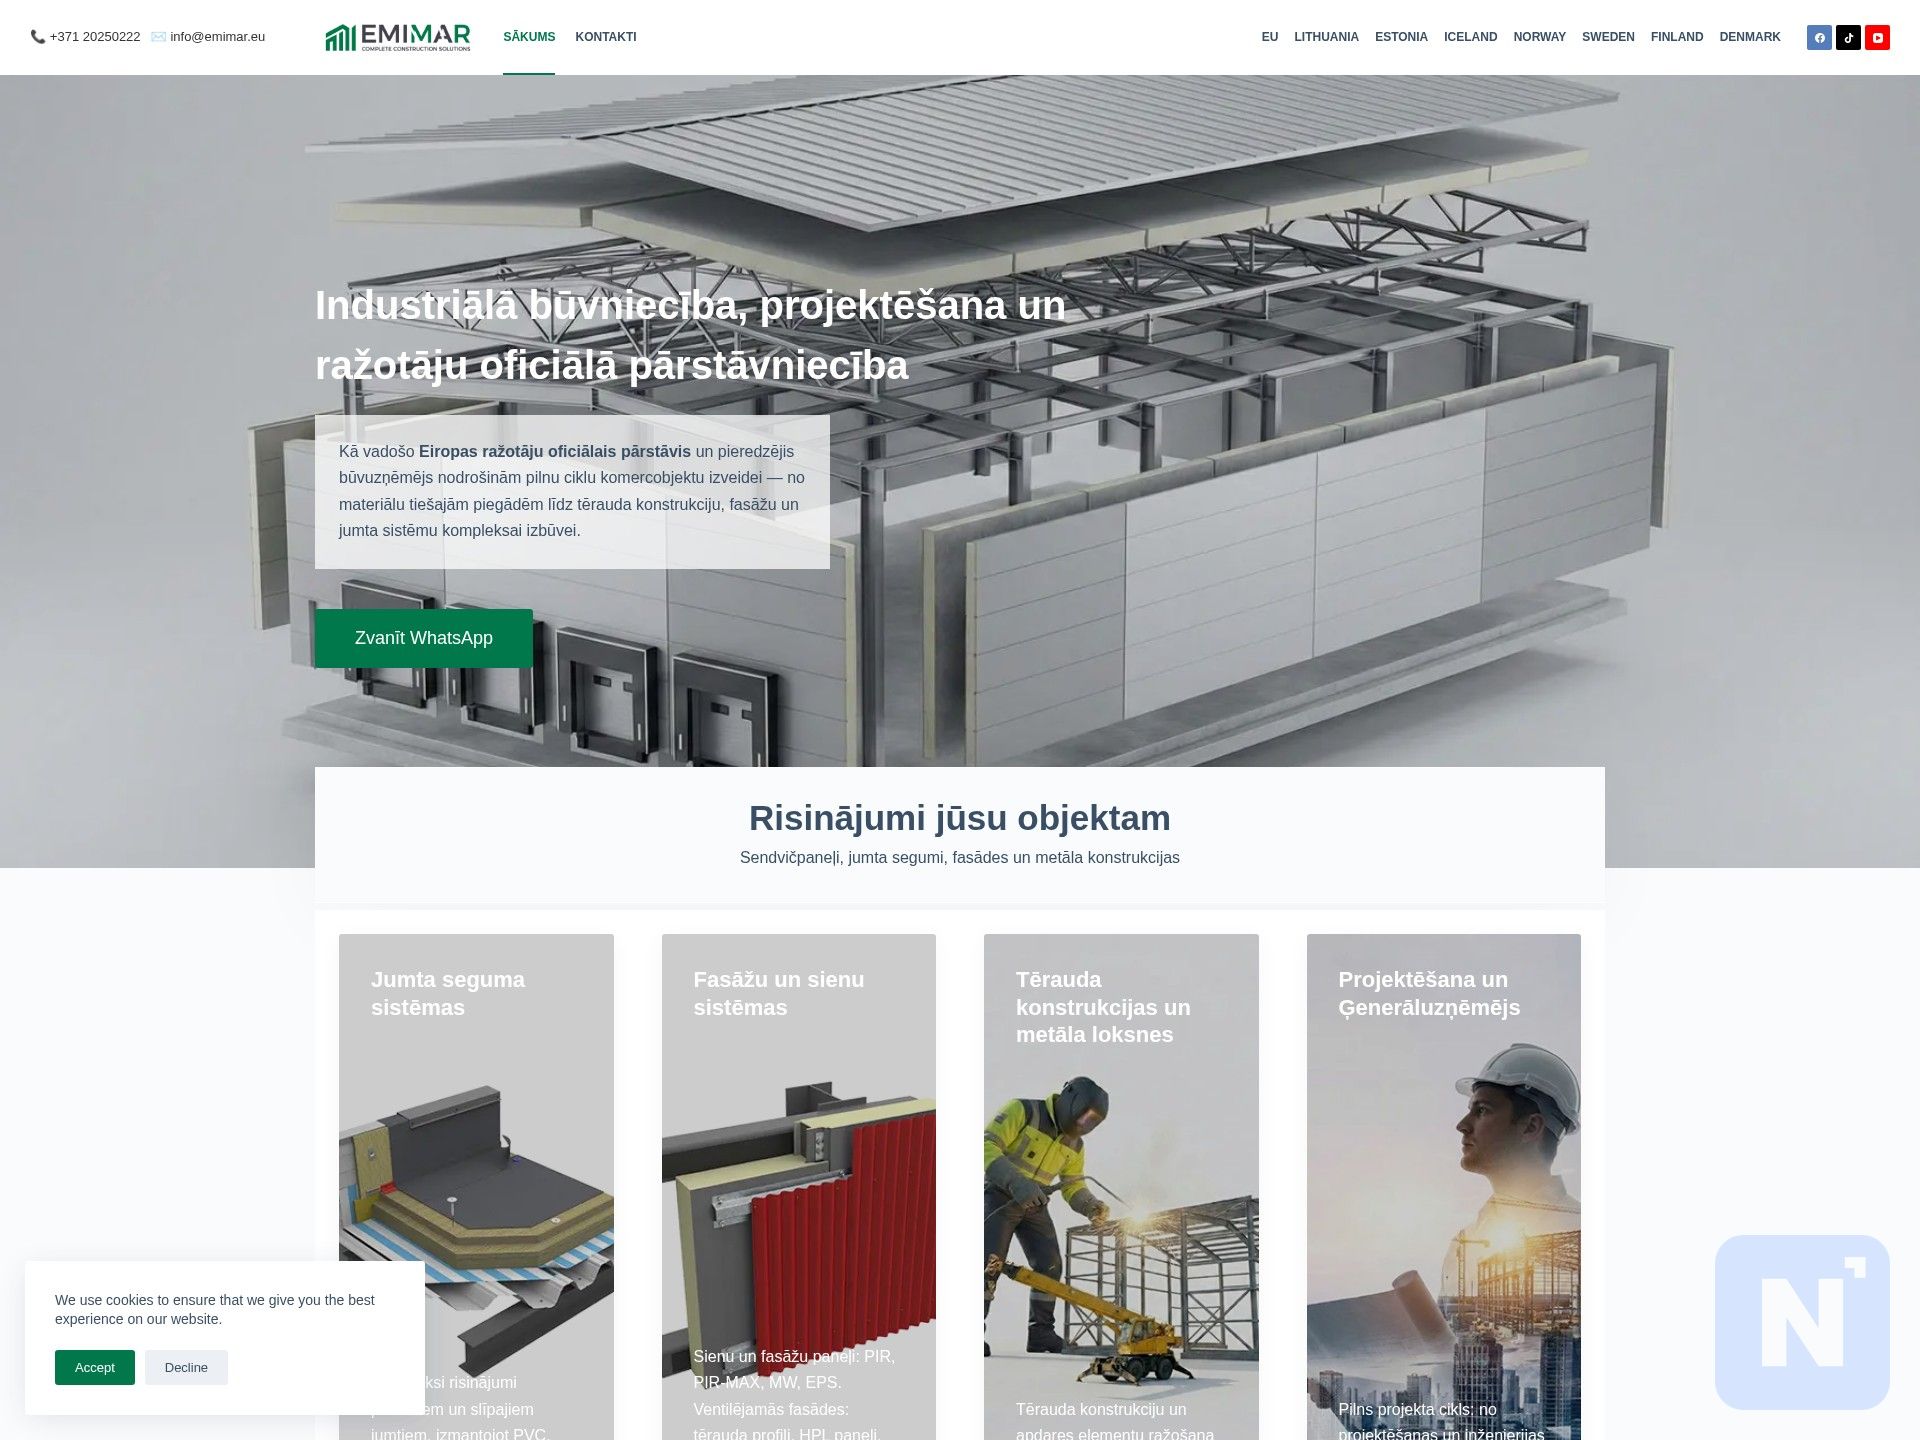1920x1440 pixels.
Task: Click the bold text Eiropas ražotāju oficiālais pārstāvis
Action: (555, 452)
